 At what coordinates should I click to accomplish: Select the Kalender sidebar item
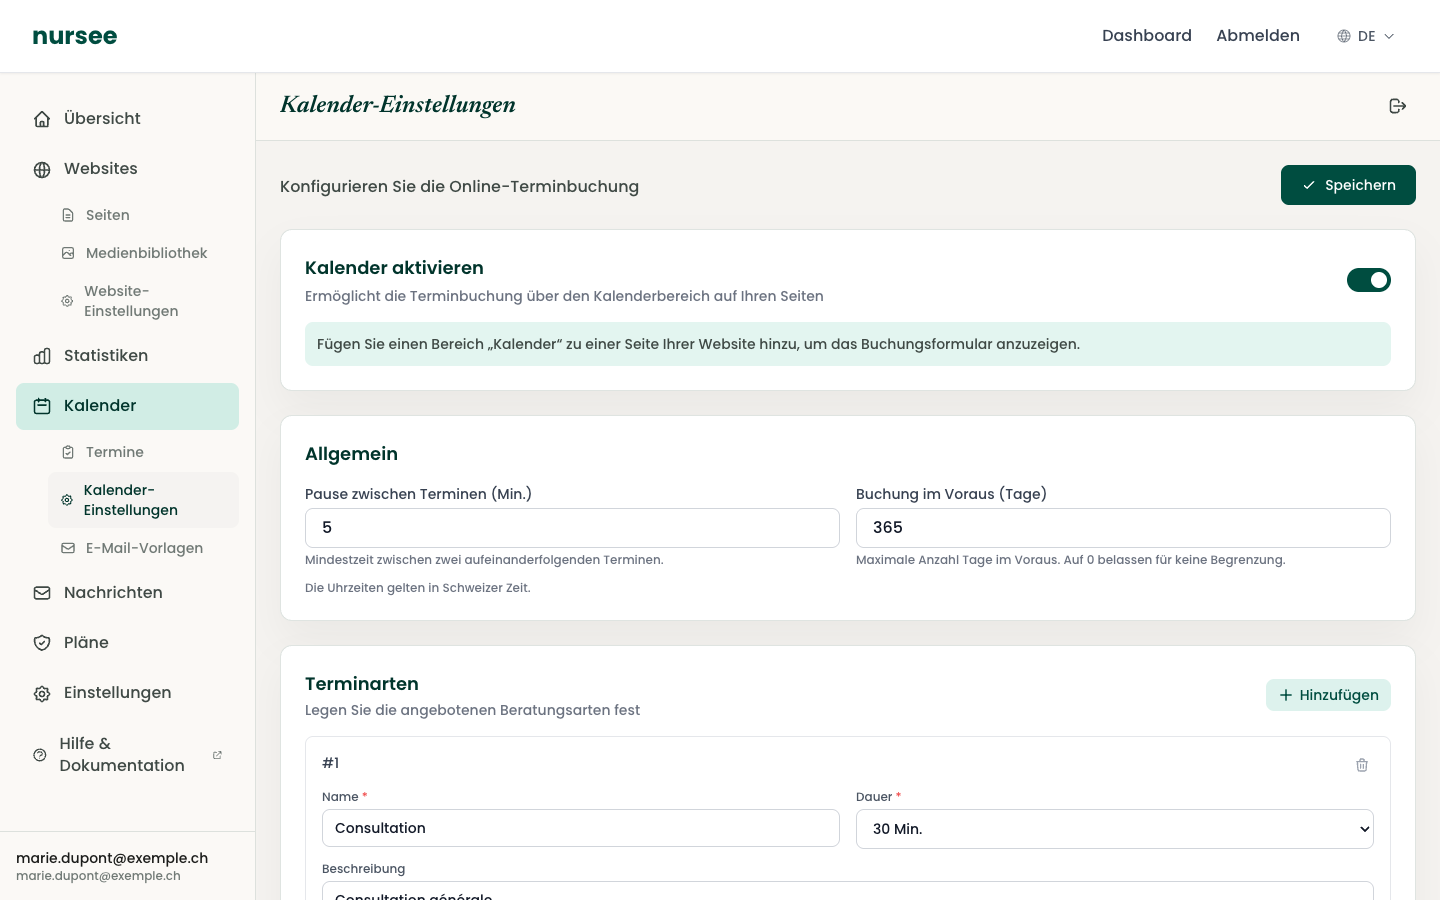pos(127,406)
